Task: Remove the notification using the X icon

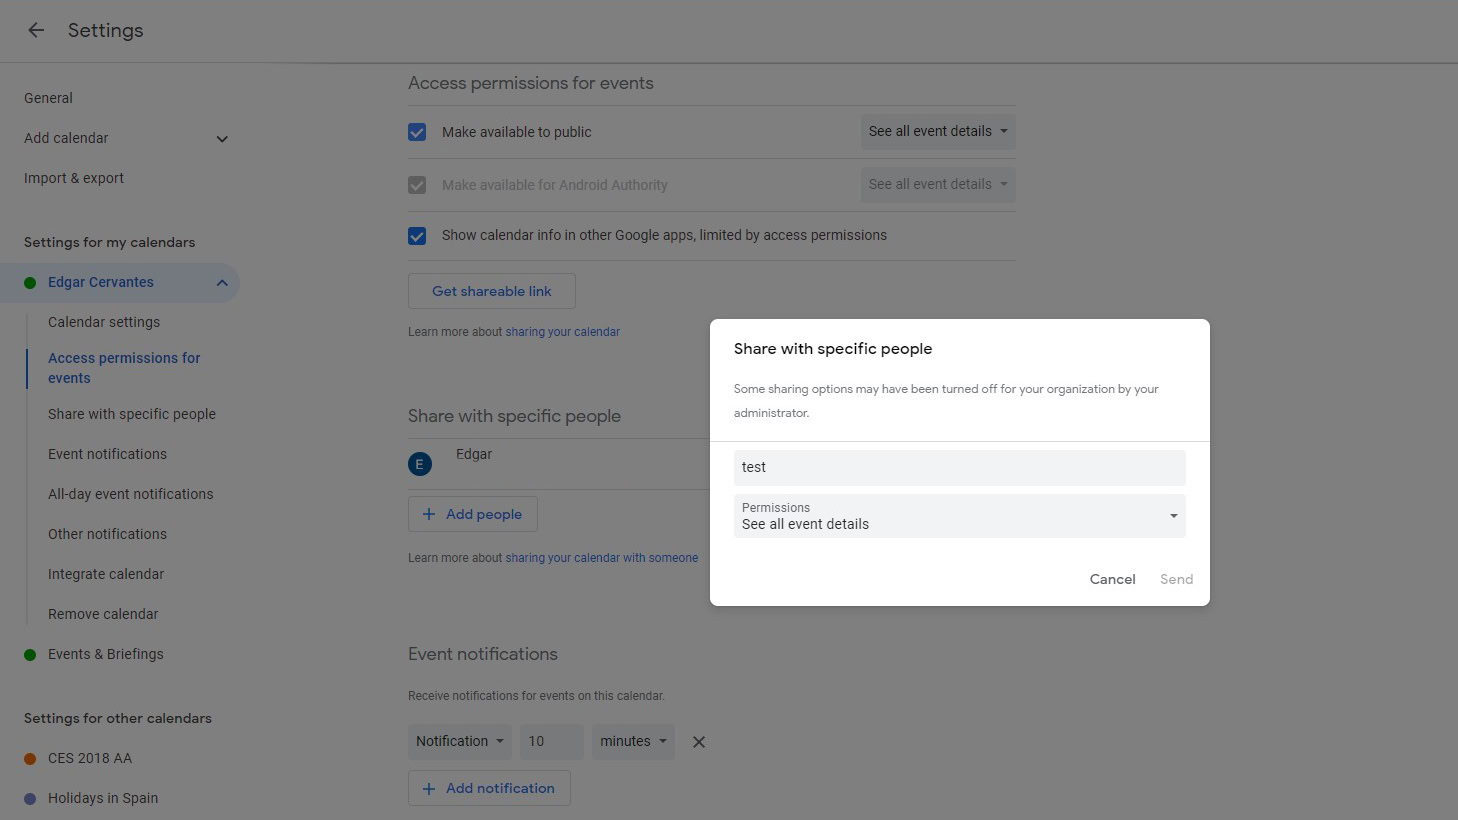Action: [x=699, y=741]
